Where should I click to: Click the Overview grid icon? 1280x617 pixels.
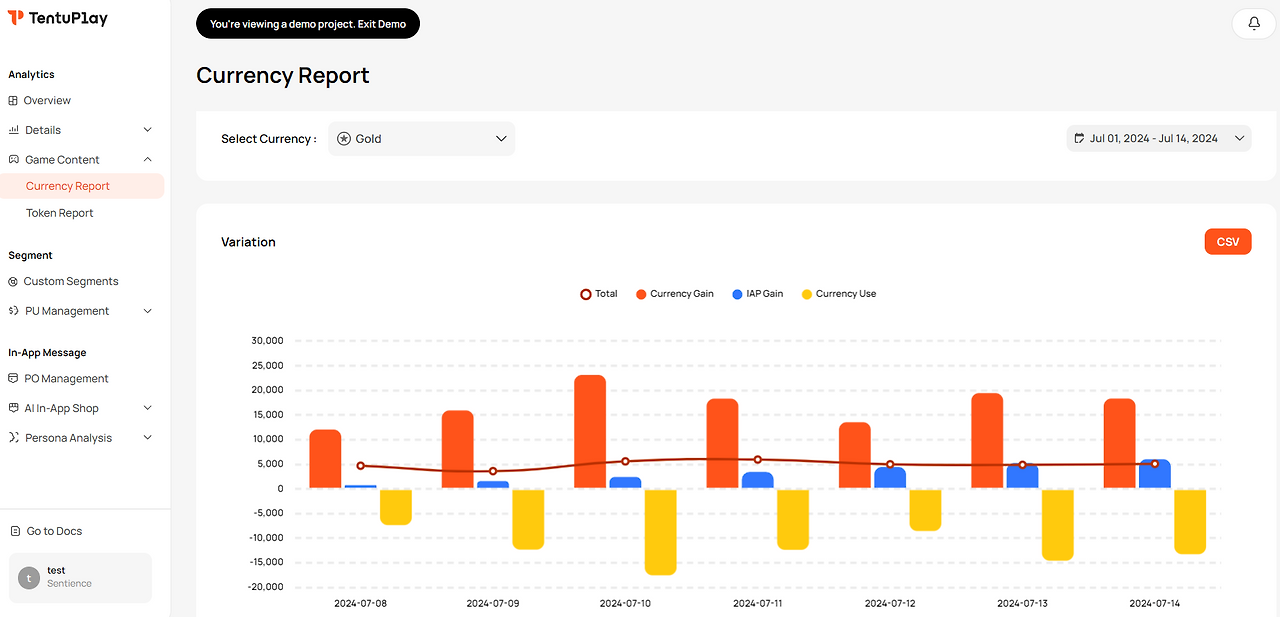tap(13, 101)
